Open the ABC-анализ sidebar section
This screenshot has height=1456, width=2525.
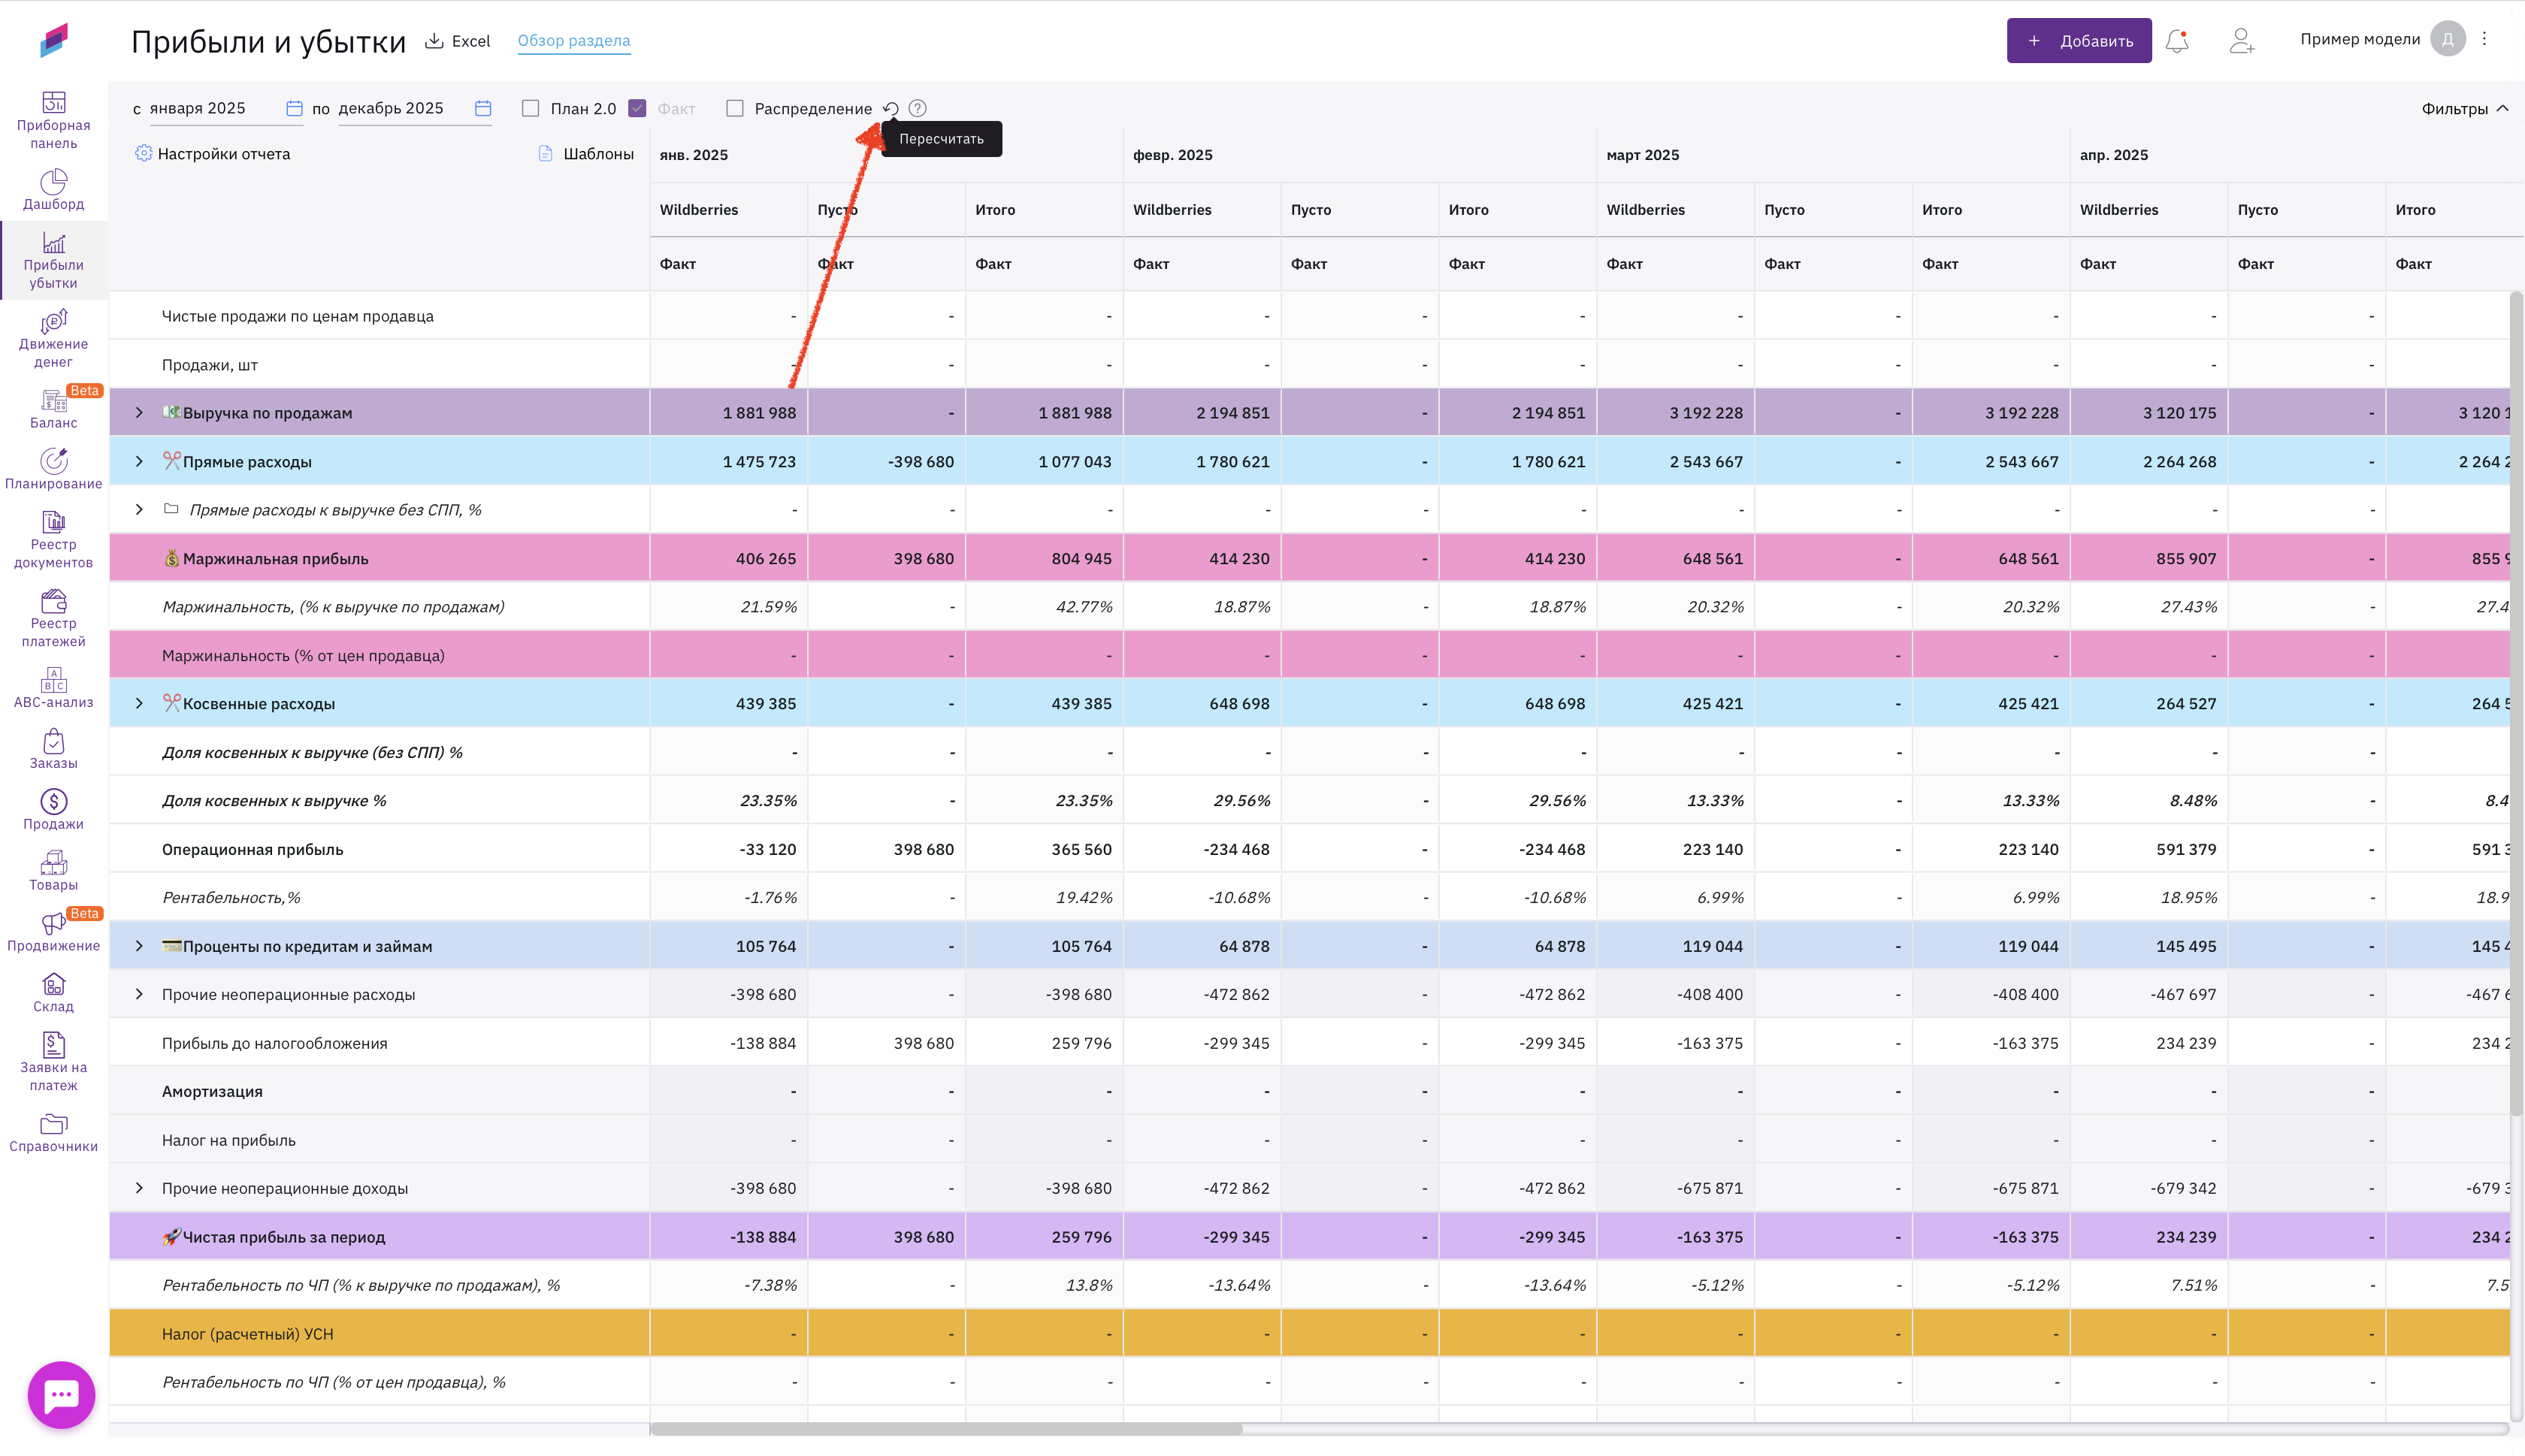tap(53, 688)
